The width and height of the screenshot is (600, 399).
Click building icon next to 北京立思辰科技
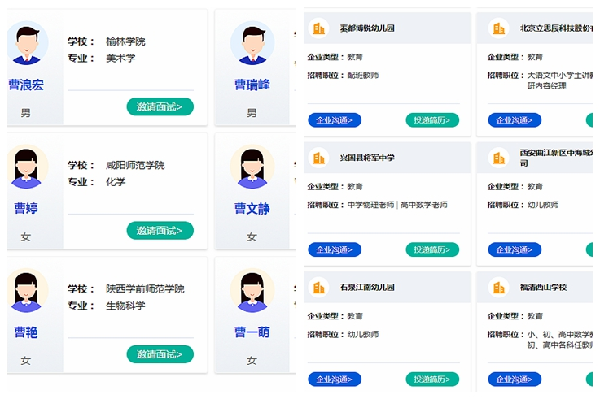(499, 28)
